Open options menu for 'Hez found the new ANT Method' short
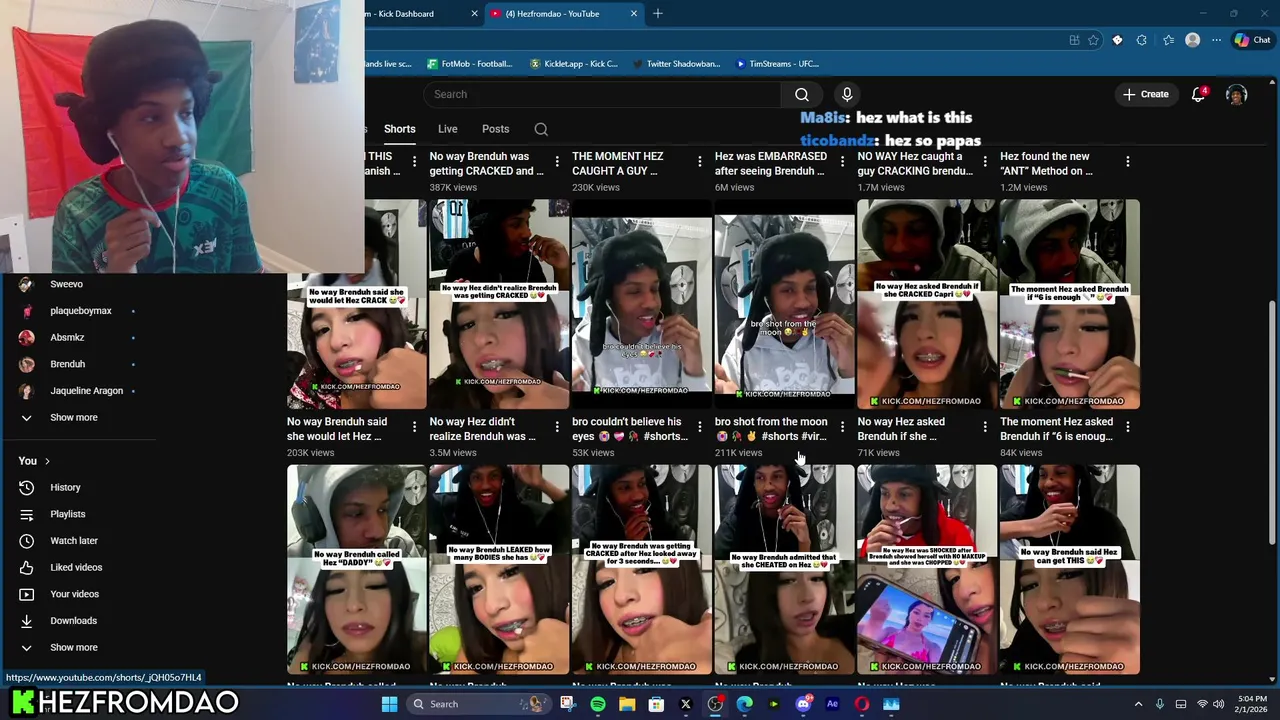The width and height of the screenshot is (1280, 720). [1128, 162]
